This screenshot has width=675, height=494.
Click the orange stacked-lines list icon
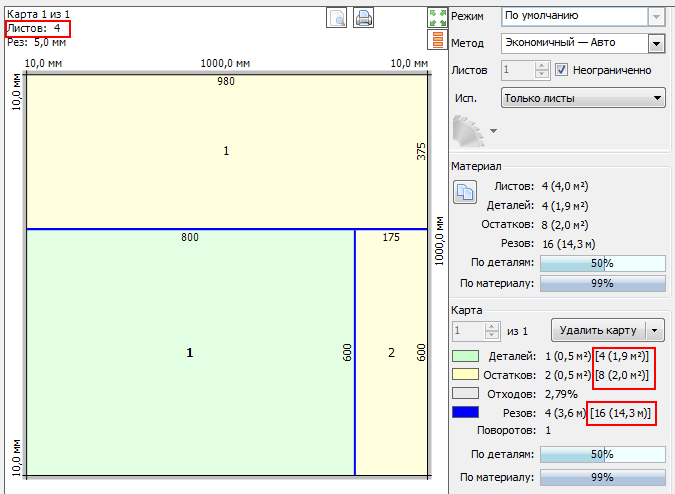click(x=438, y=39)
